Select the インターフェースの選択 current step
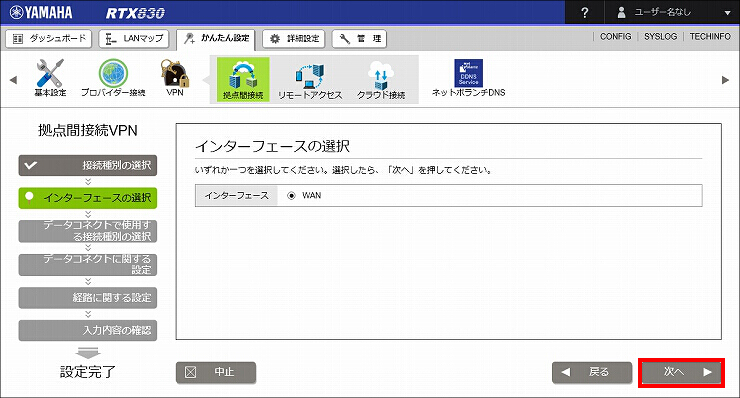740x398 pixels. tap(88, 198)
